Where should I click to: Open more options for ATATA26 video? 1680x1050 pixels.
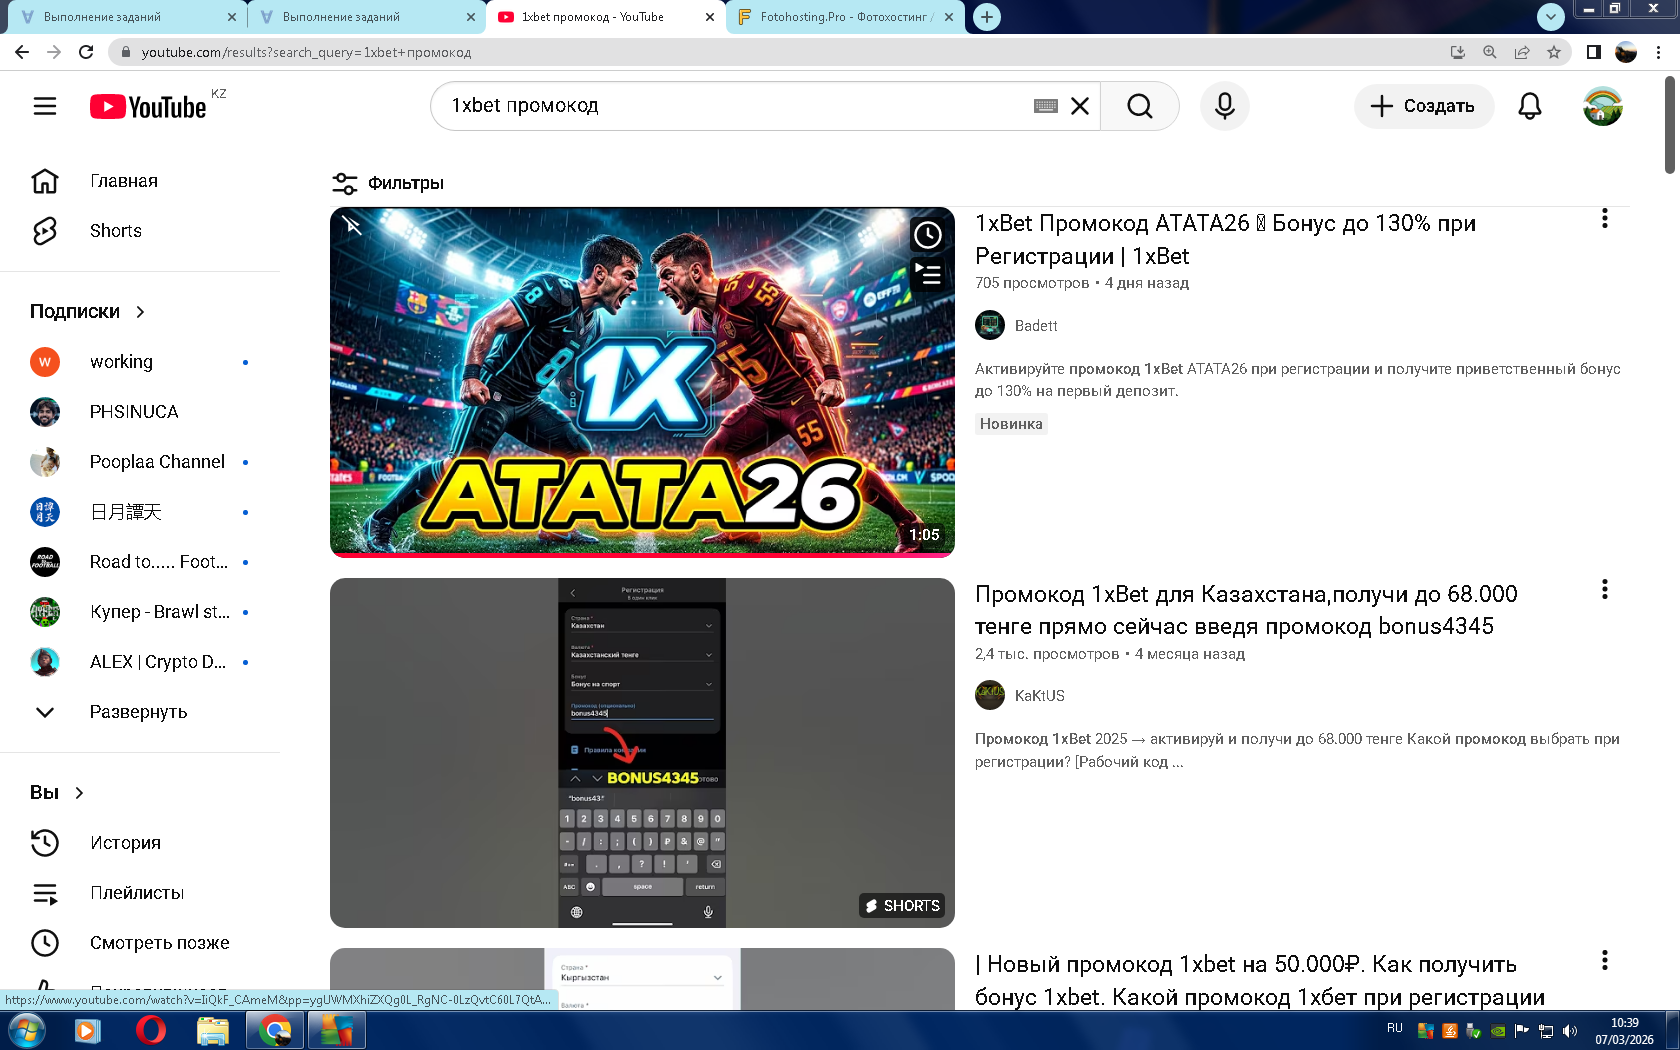(x=1605, y=219)
